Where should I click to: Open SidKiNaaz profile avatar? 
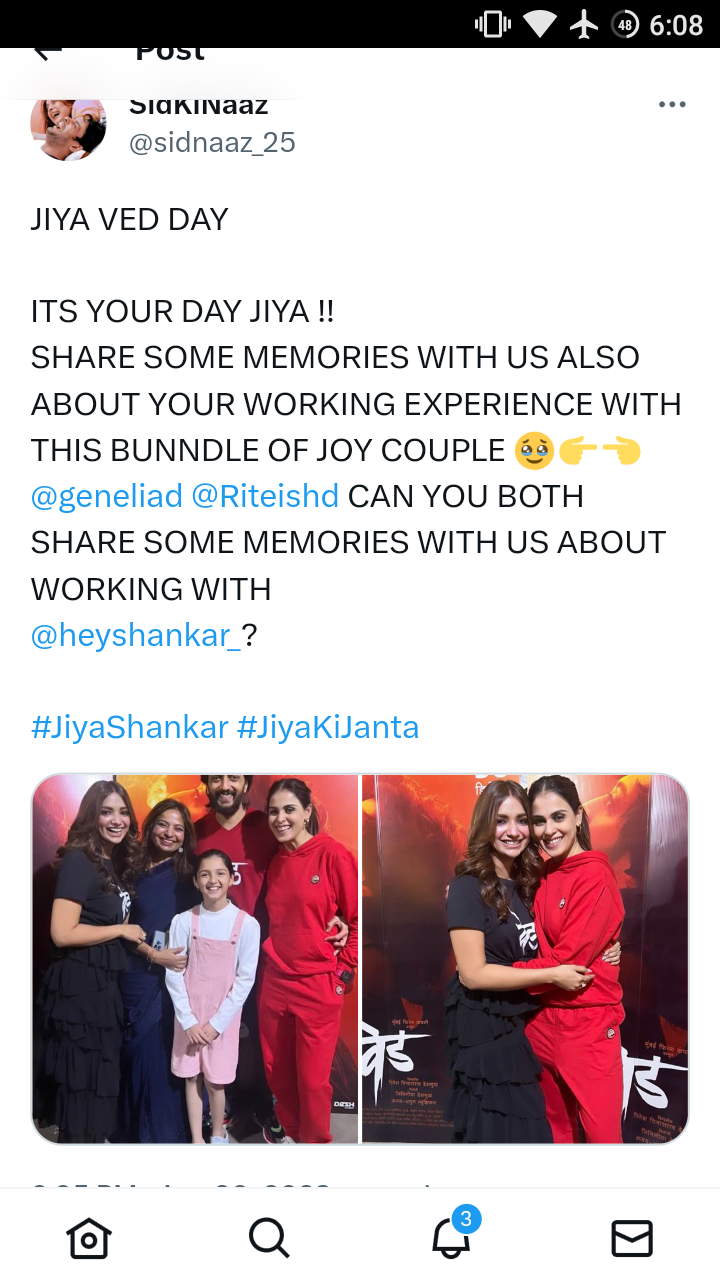(68, 128)
